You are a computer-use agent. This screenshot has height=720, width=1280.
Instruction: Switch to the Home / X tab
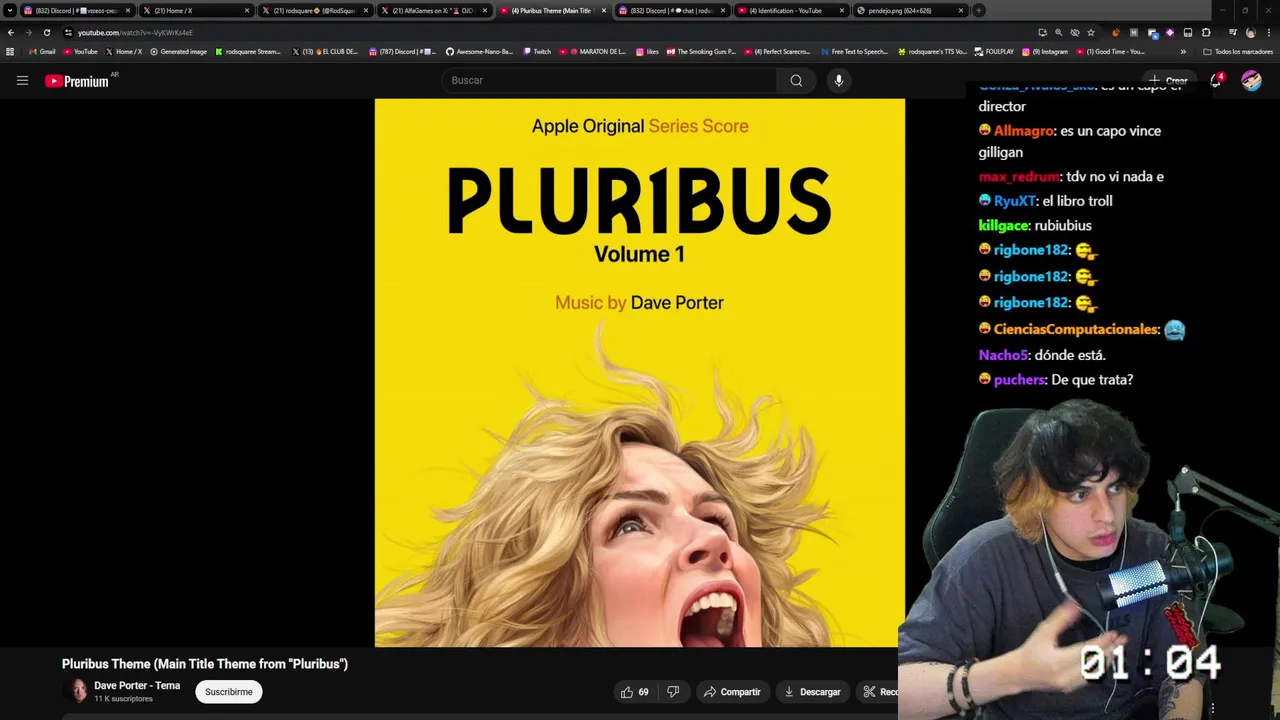196,10
